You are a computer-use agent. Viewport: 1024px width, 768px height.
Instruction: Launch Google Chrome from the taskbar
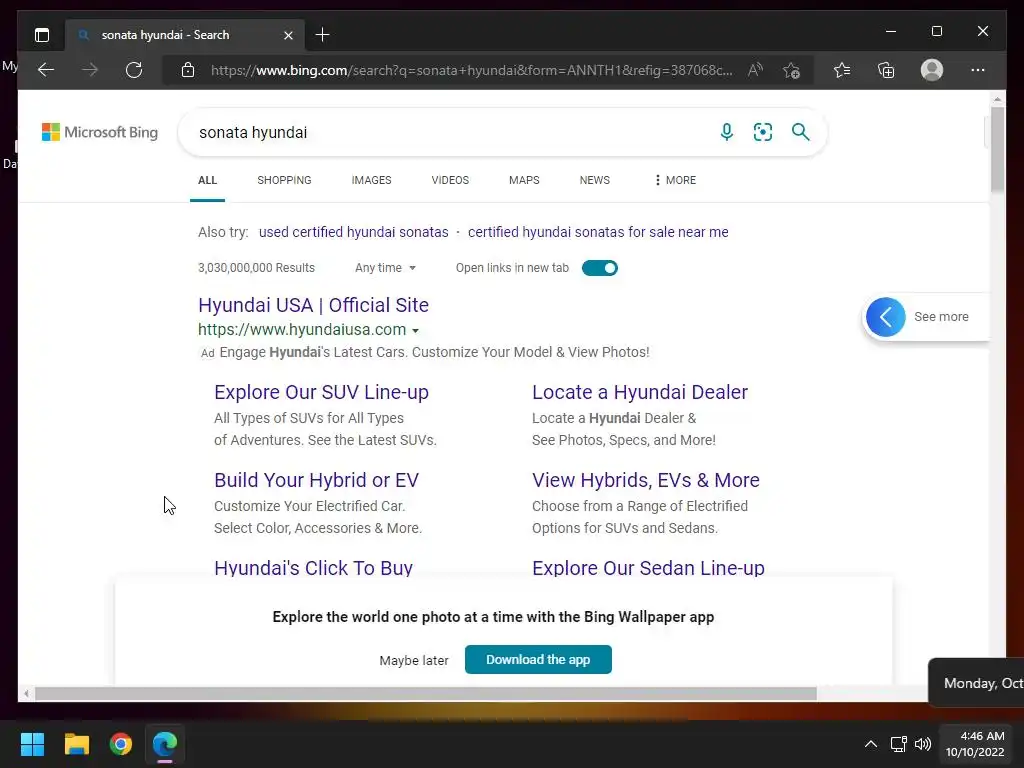pos(121,744)
